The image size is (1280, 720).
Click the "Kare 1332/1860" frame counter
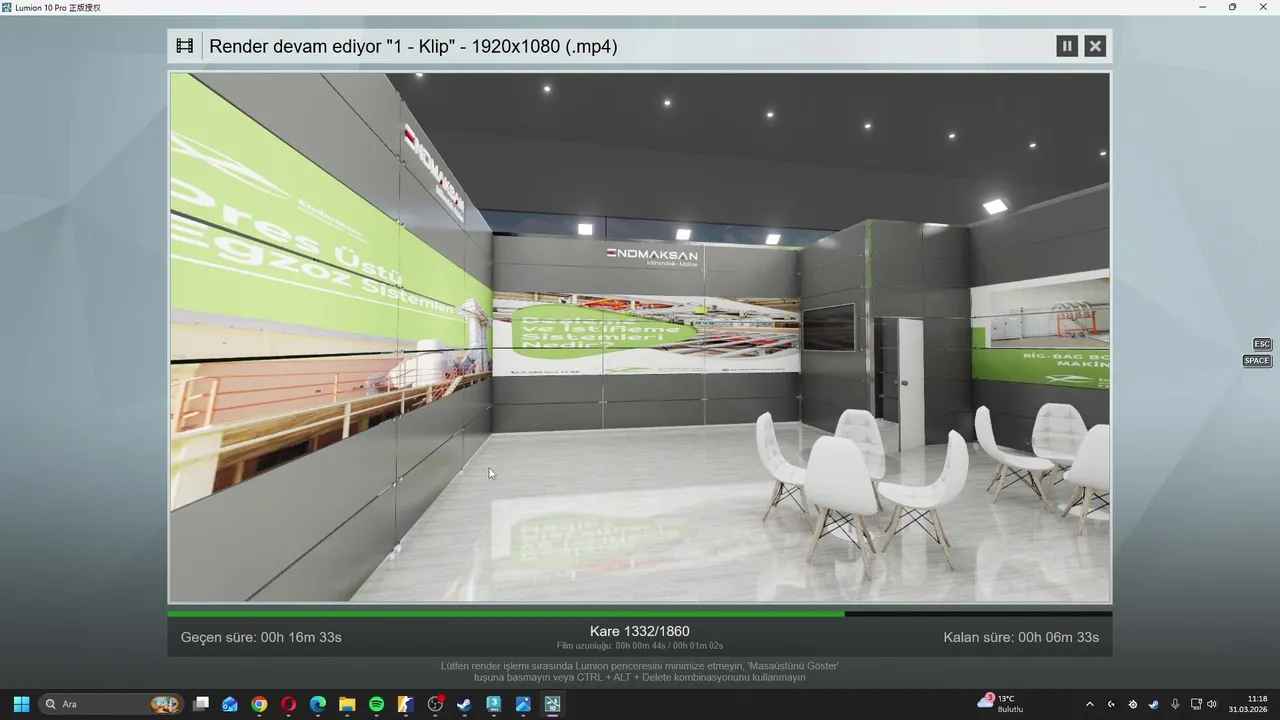(x=640, y=631)
